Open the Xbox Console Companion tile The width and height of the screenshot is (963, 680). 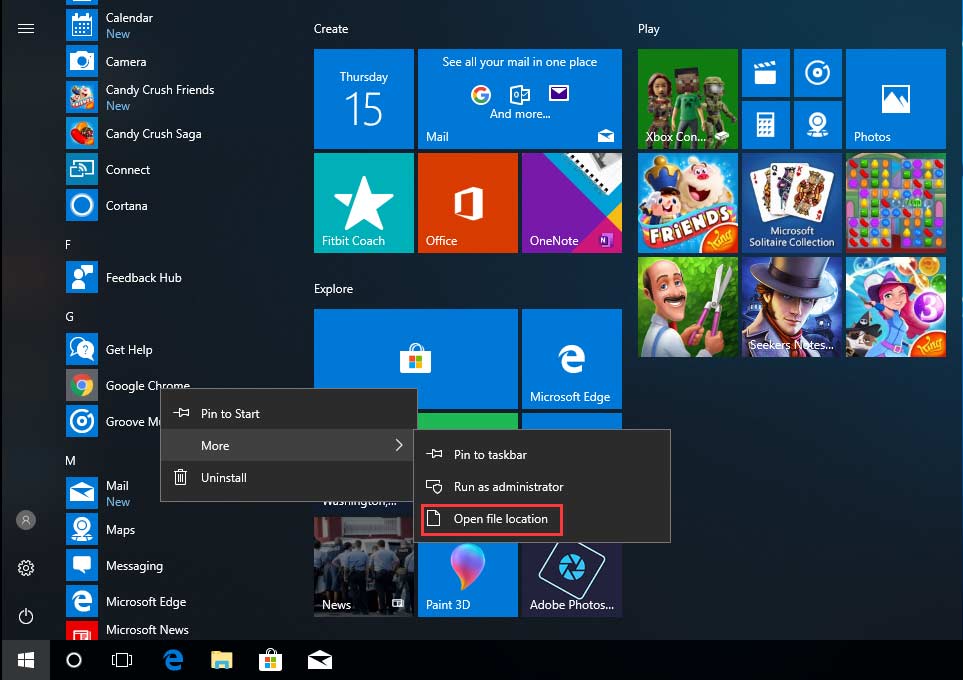click(688, 99)
